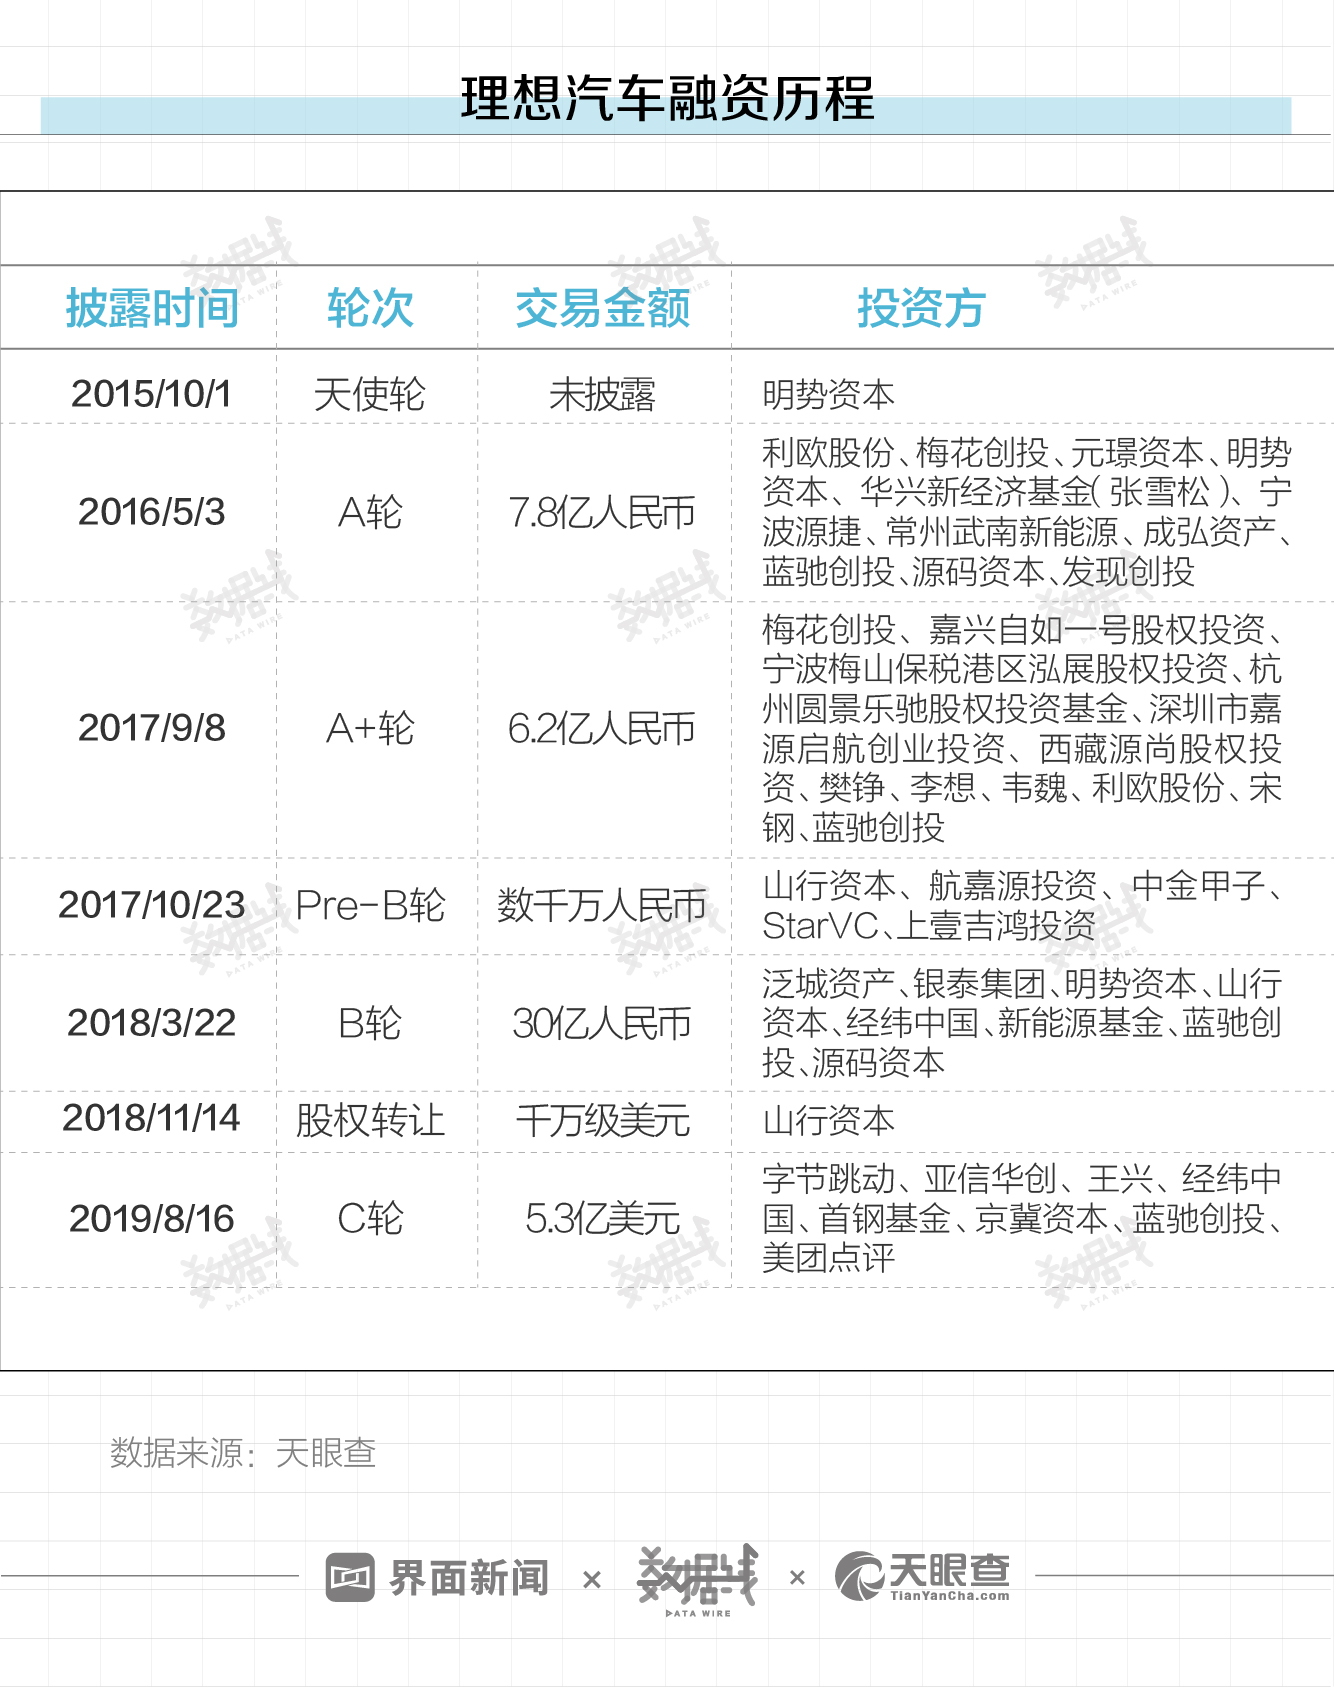Click the B轮 investor list starting 泛城资产
Viewport: 1334px width, 1687px height.
tap(1022, 1023)
